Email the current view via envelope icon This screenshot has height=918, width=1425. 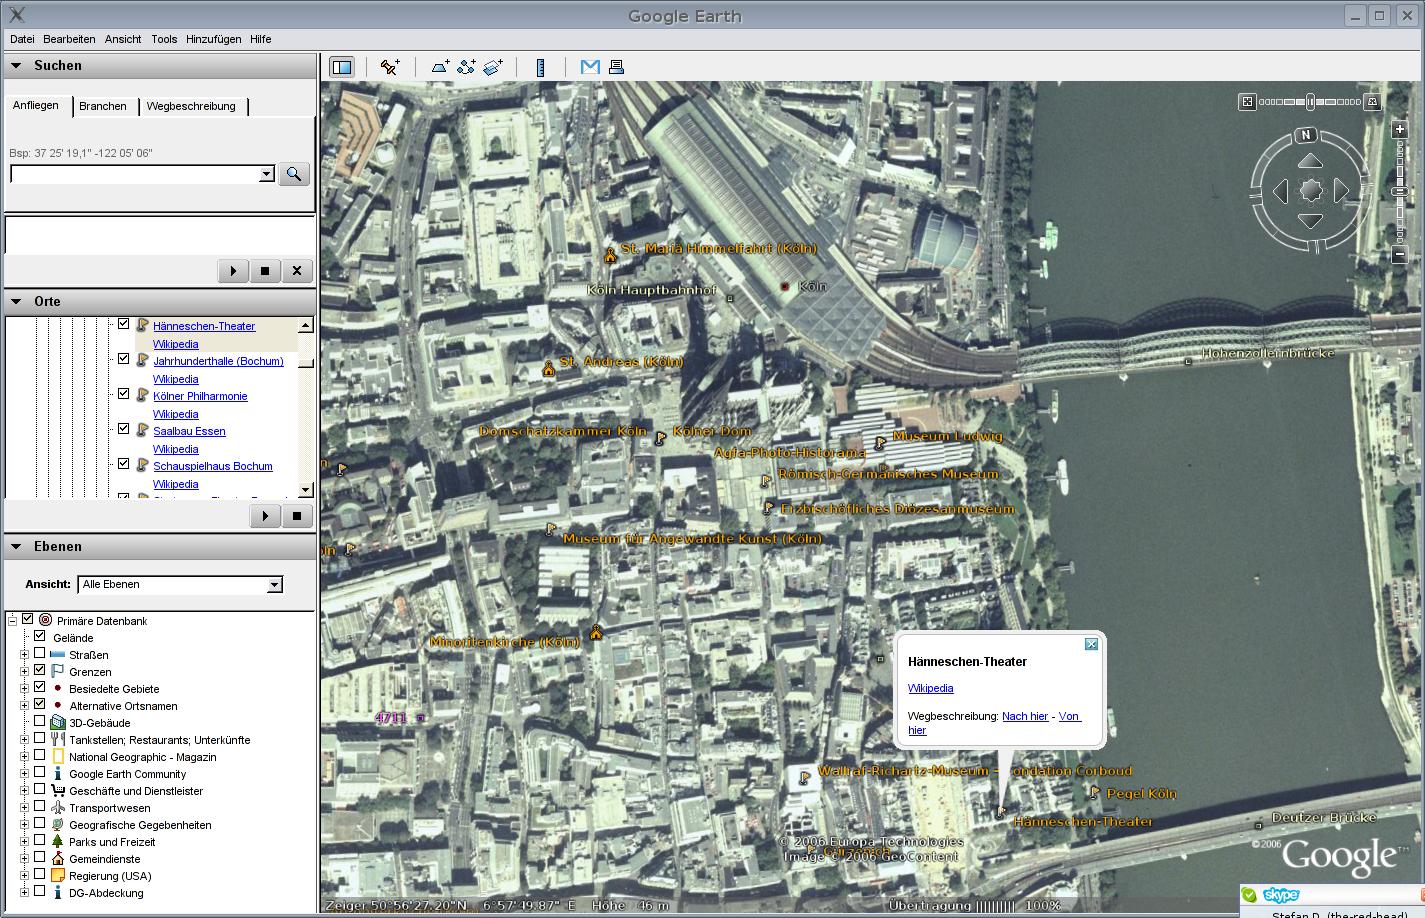coord(590,67)
